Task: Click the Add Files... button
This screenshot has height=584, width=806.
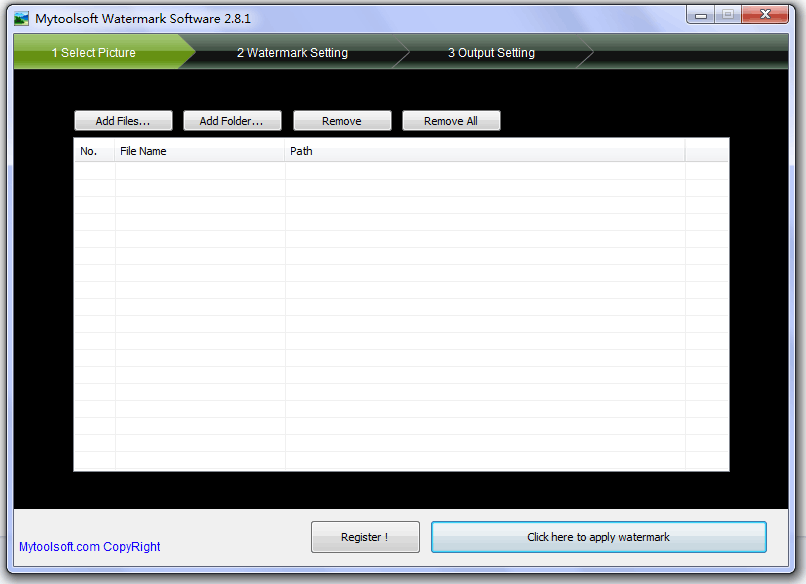Action: [x=123, y=121]
